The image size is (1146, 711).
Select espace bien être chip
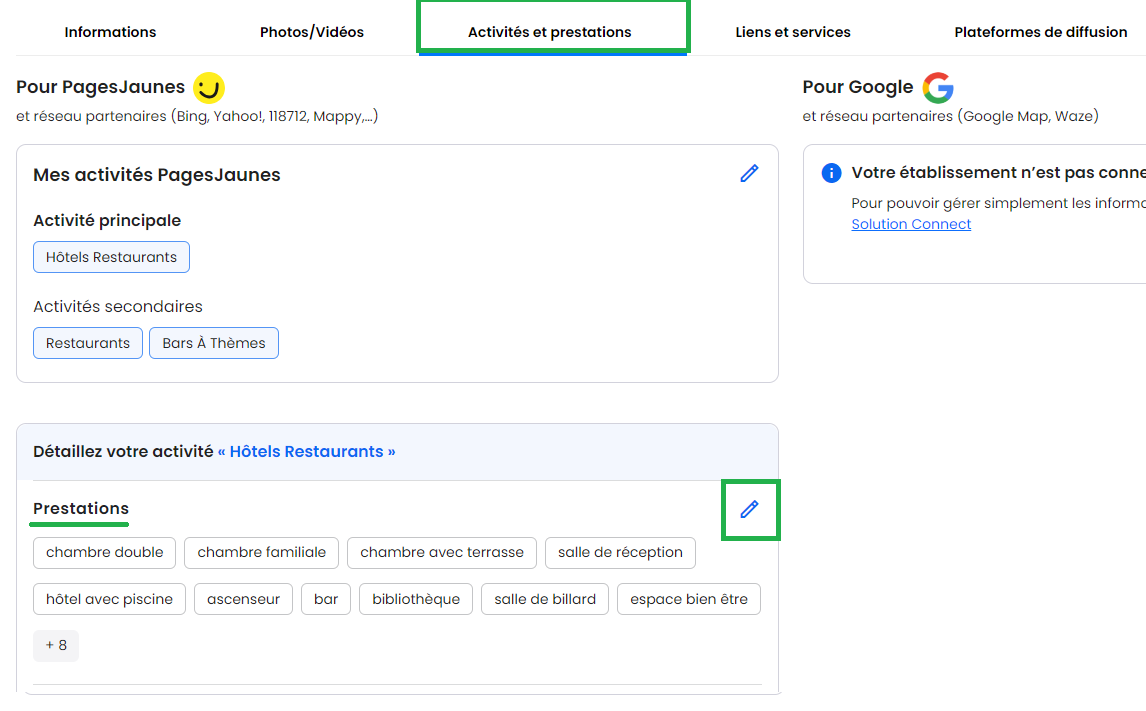coord(689,599)
